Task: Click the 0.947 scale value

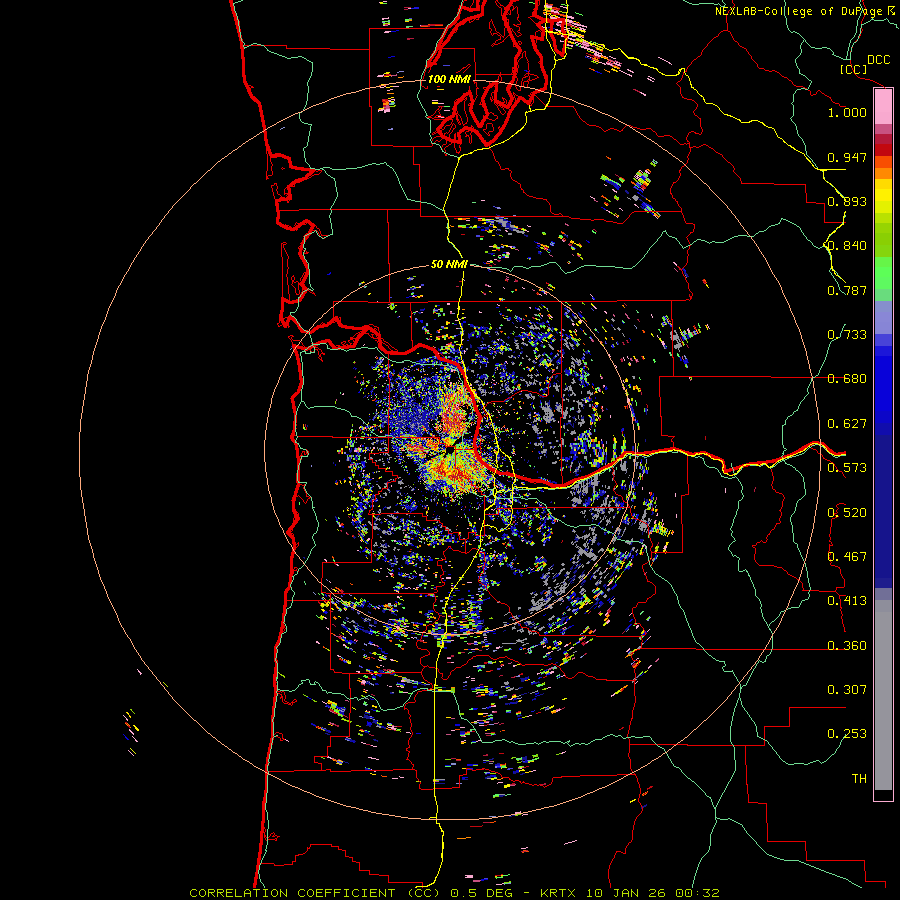Action: 847,157
